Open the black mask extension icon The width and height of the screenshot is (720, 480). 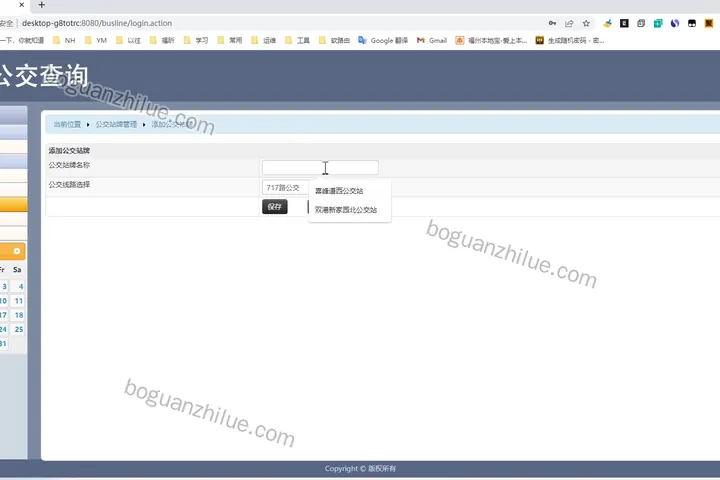pos(692,23)
